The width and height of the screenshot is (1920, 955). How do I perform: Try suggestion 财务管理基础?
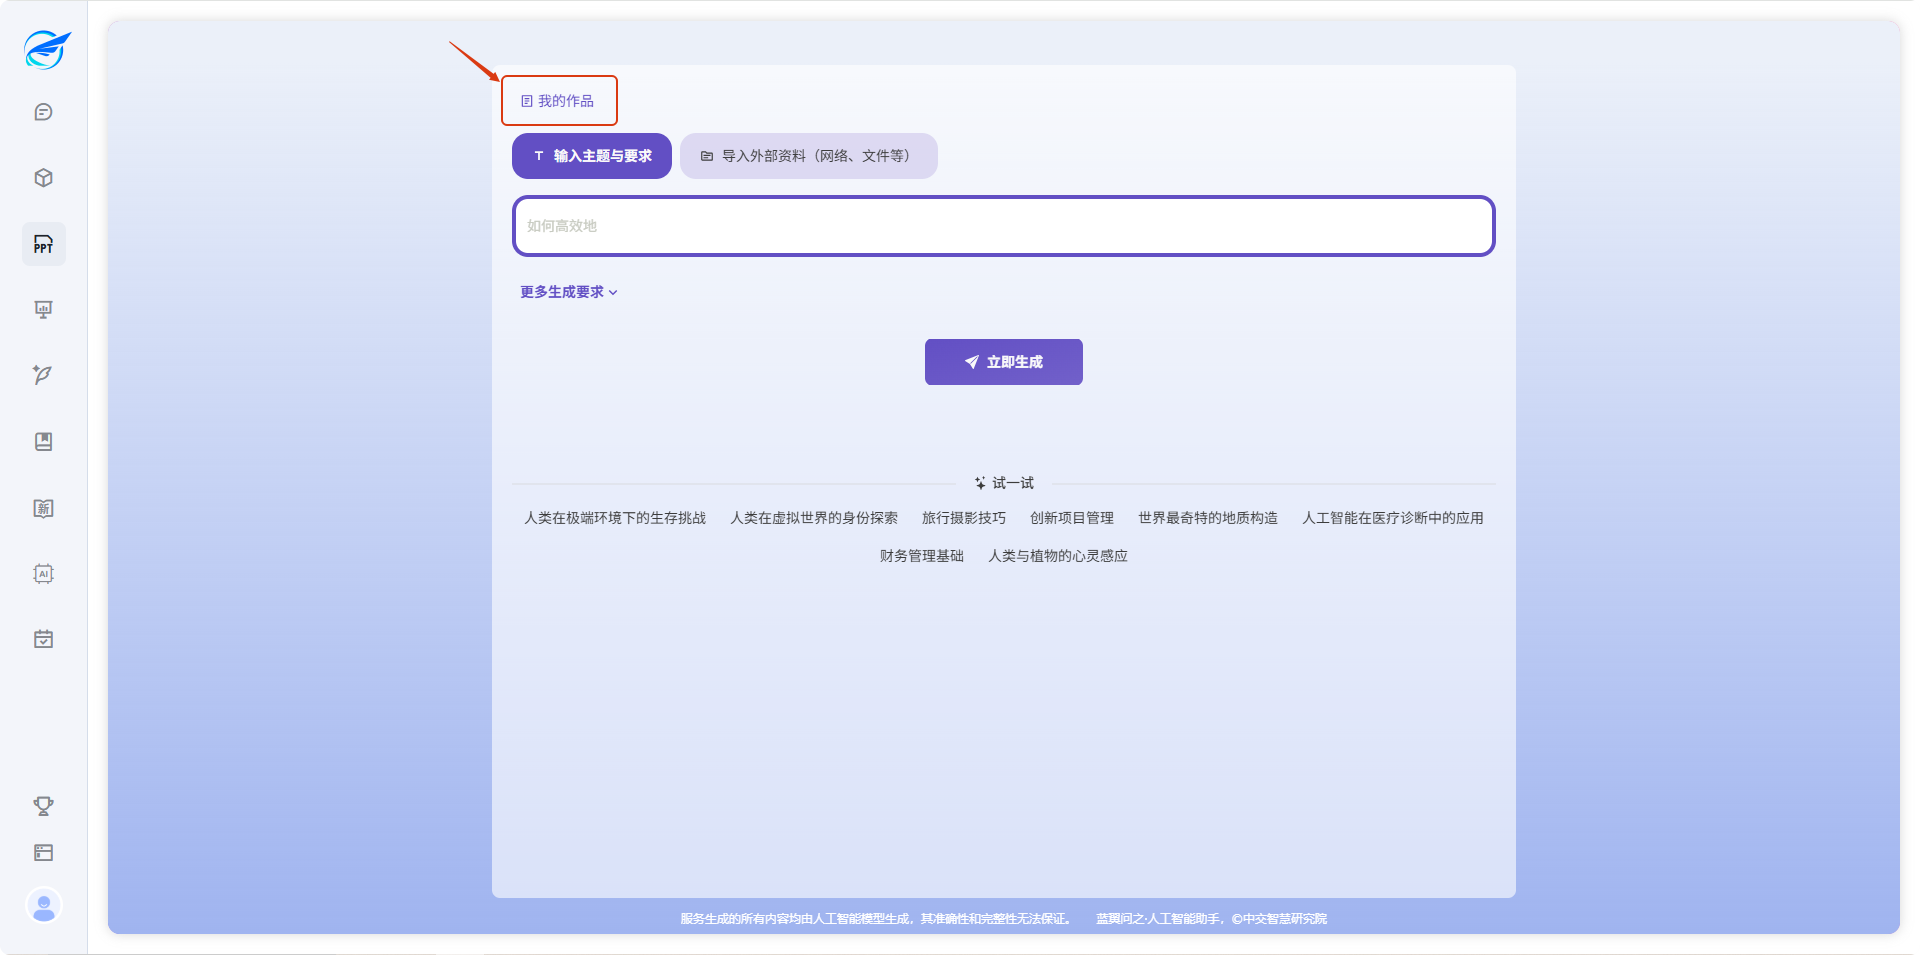922,556
